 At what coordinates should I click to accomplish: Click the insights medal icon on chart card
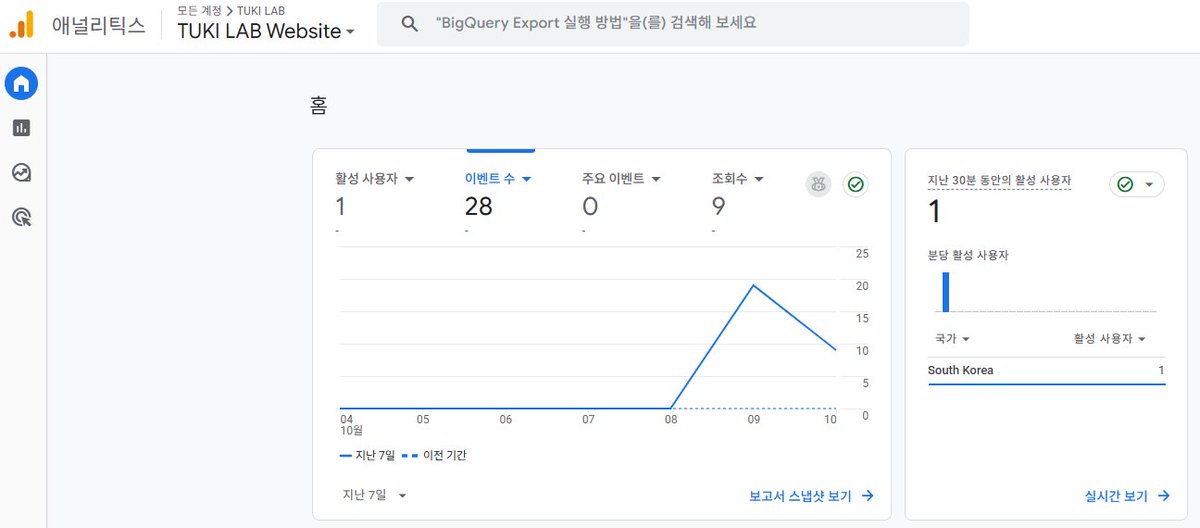(819, 184)
